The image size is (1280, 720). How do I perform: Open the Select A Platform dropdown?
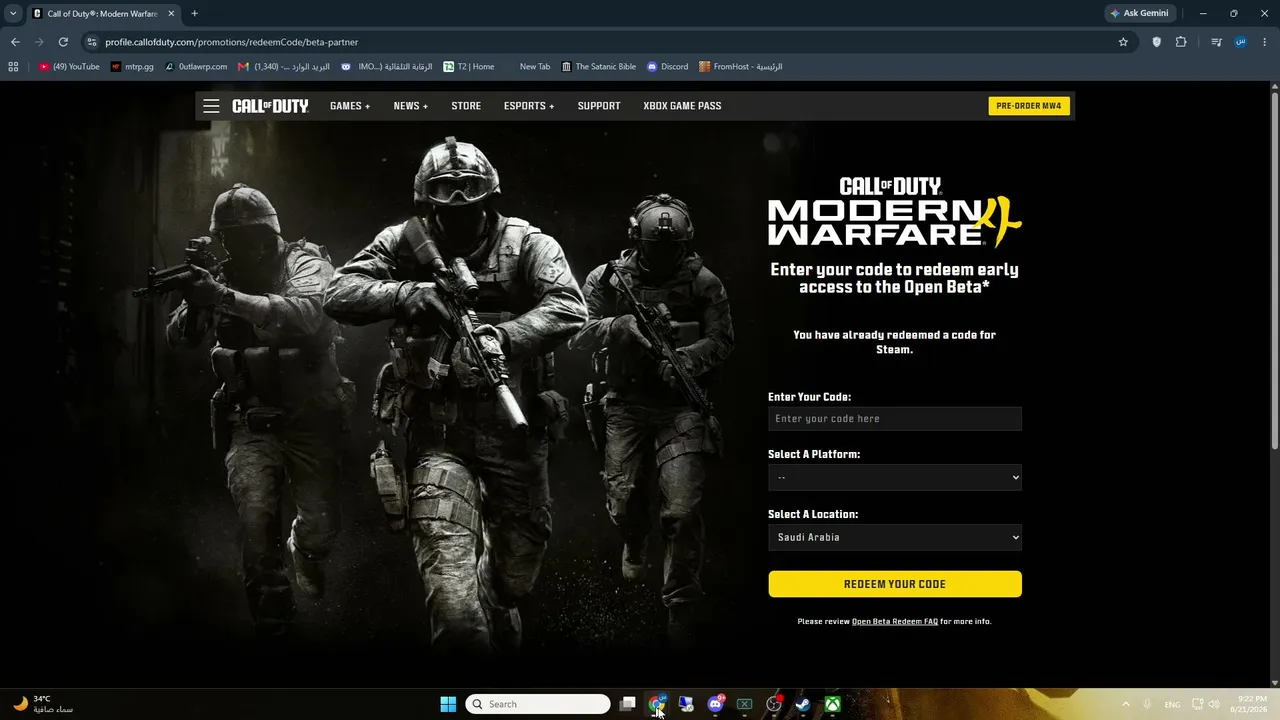point(895,477)
